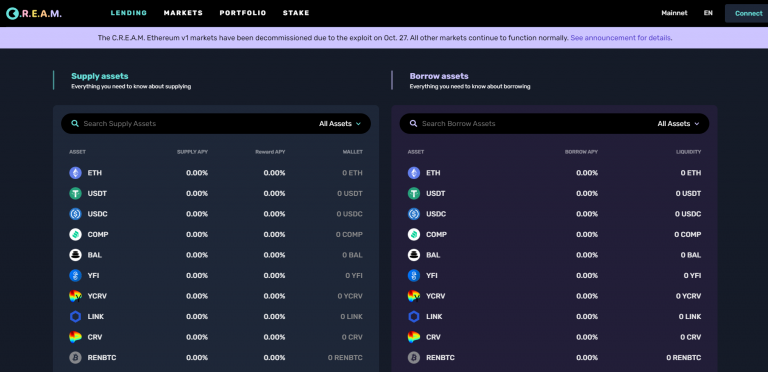Image resolution: width=768 pixels, height=372 pixels.
Task: Click ETH coin icon in Supply assets
Action: click(75, 173)
